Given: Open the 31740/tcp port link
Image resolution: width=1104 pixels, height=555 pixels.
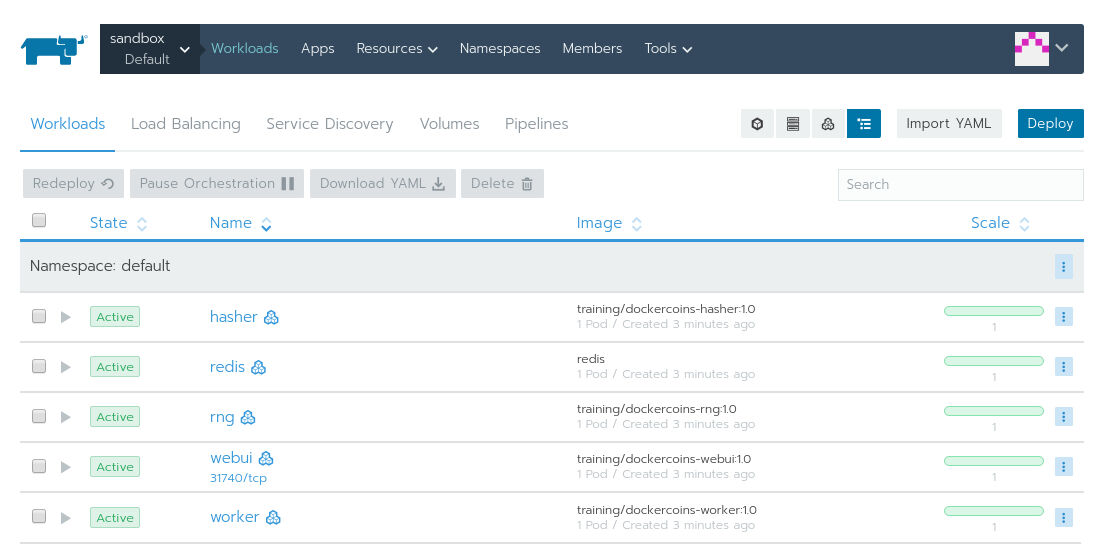Looking at the screenshot, I should pos(238,478).
